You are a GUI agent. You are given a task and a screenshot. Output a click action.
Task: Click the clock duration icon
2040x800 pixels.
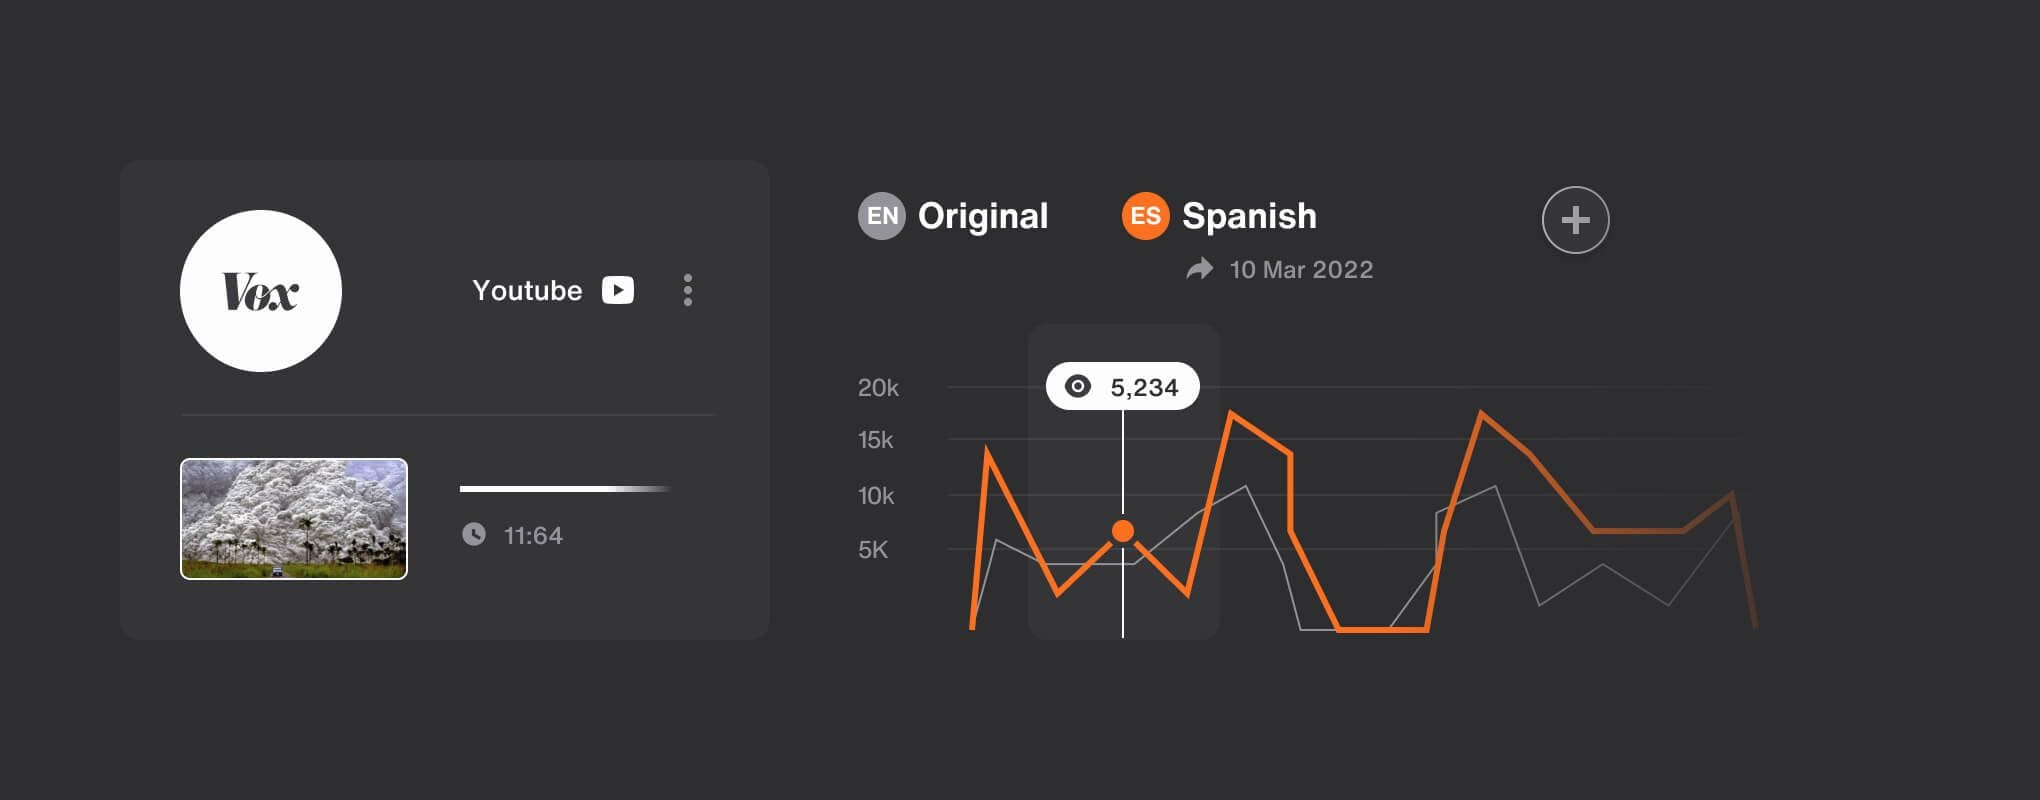coord(474,534)
